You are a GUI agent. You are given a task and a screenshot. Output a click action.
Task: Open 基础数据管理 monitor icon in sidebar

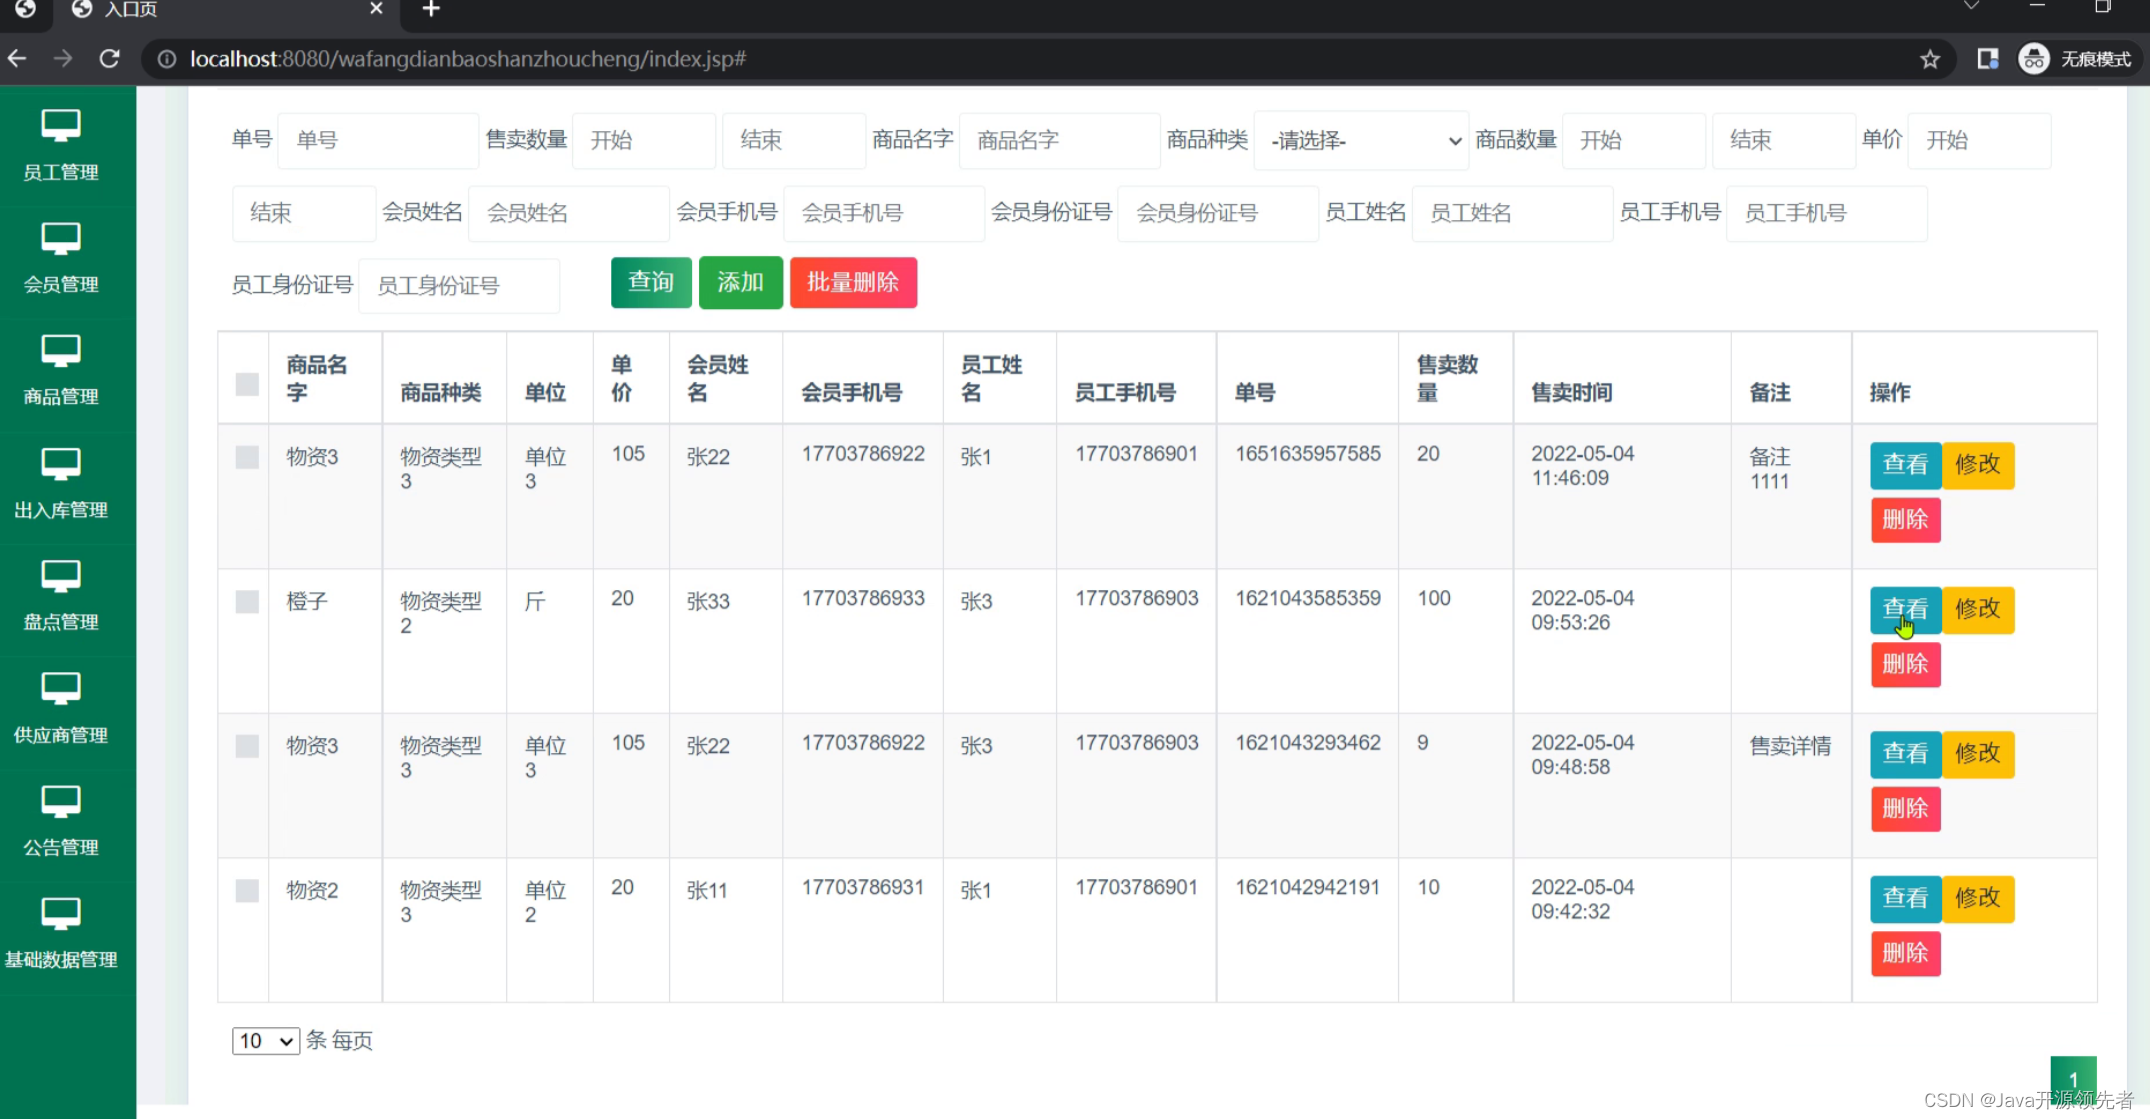(x=61, y=913)
